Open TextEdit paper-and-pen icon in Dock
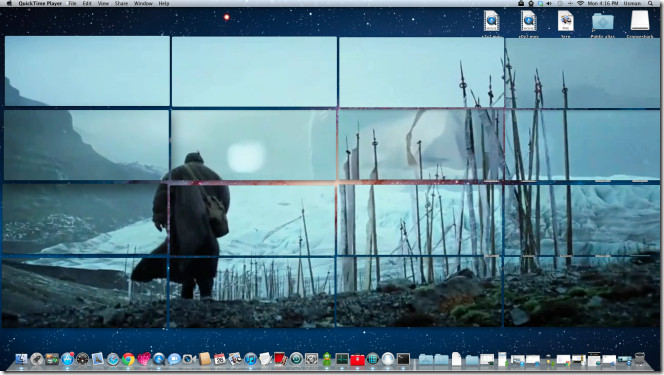The width and height of the screenshot is (664, 375). point(266,359)
